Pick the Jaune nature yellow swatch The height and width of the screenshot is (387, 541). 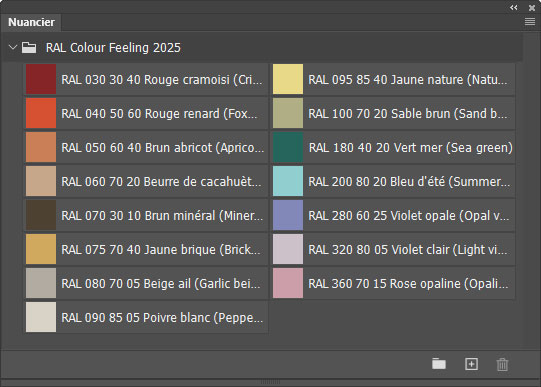click(288, 79)
